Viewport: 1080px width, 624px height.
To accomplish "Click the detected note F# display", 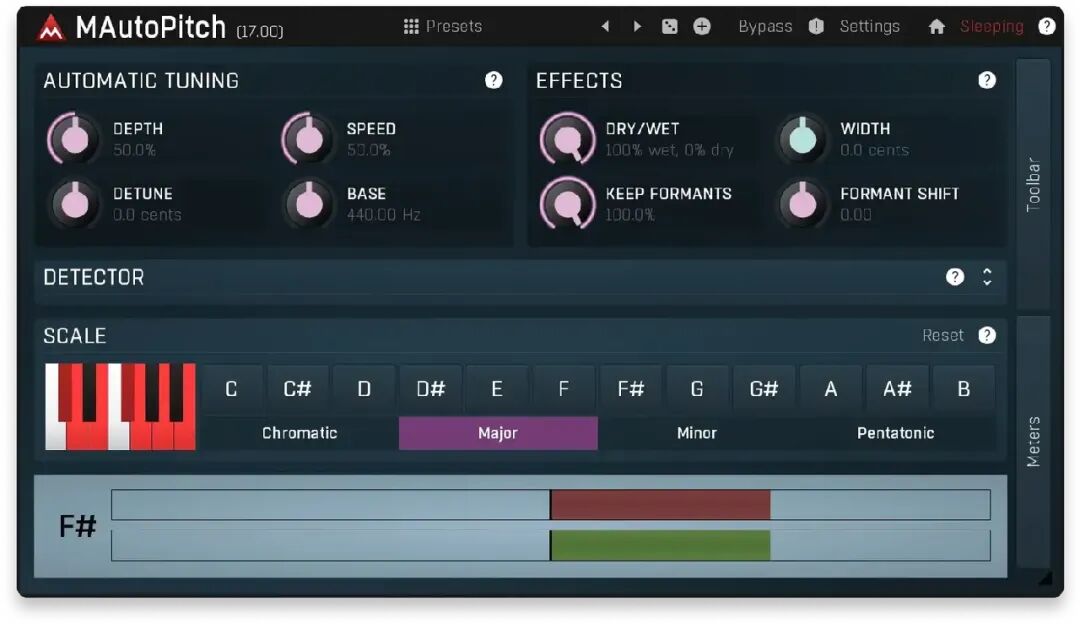I will 77,527.
